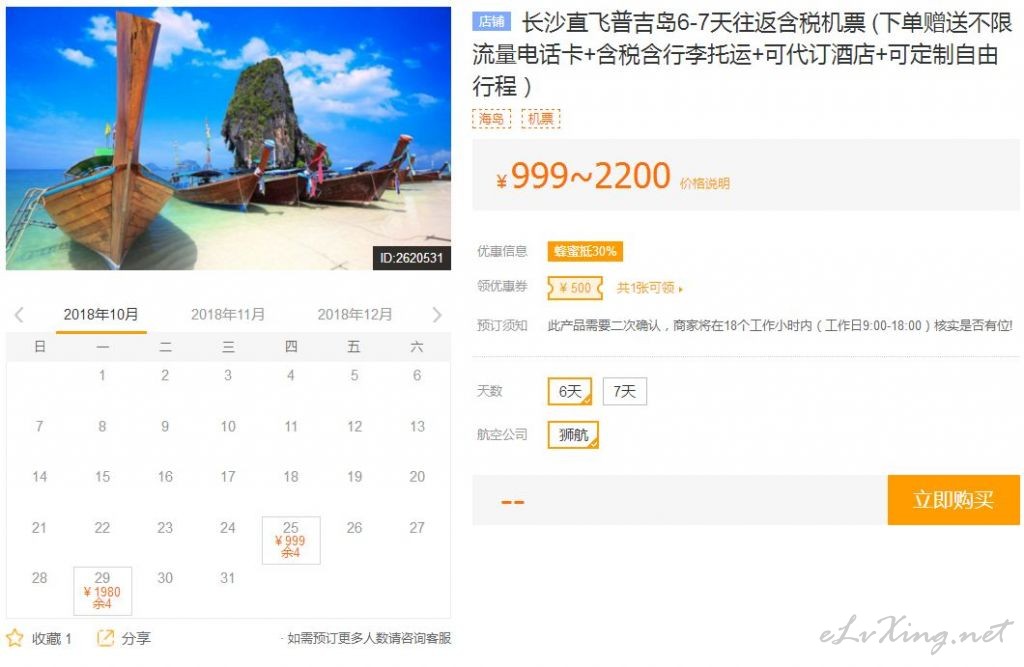Click the ¥500 coupon ticket
Screen dimensions: 1024x667
point(575,287)
